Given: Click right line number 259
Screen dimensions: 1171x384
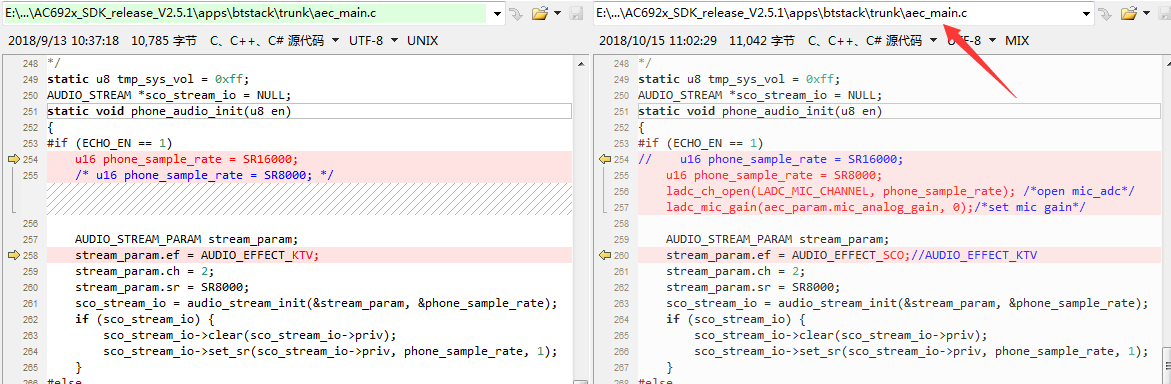Looking at the screenshot, I should 621,239.
